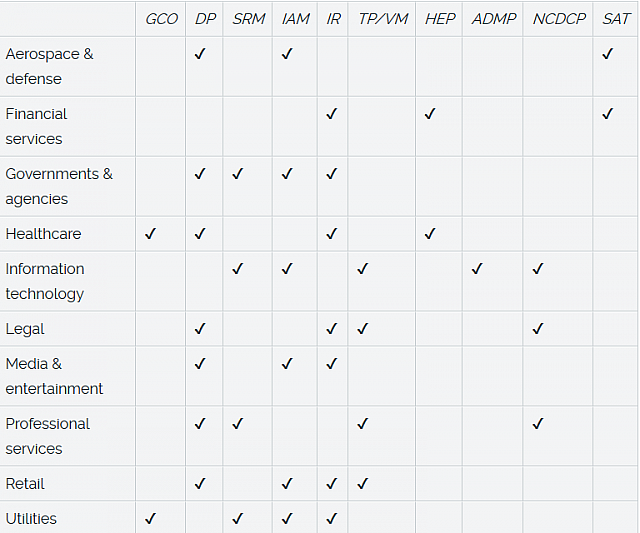Click the Retail TP/VM checkmark

coord(362,484)
